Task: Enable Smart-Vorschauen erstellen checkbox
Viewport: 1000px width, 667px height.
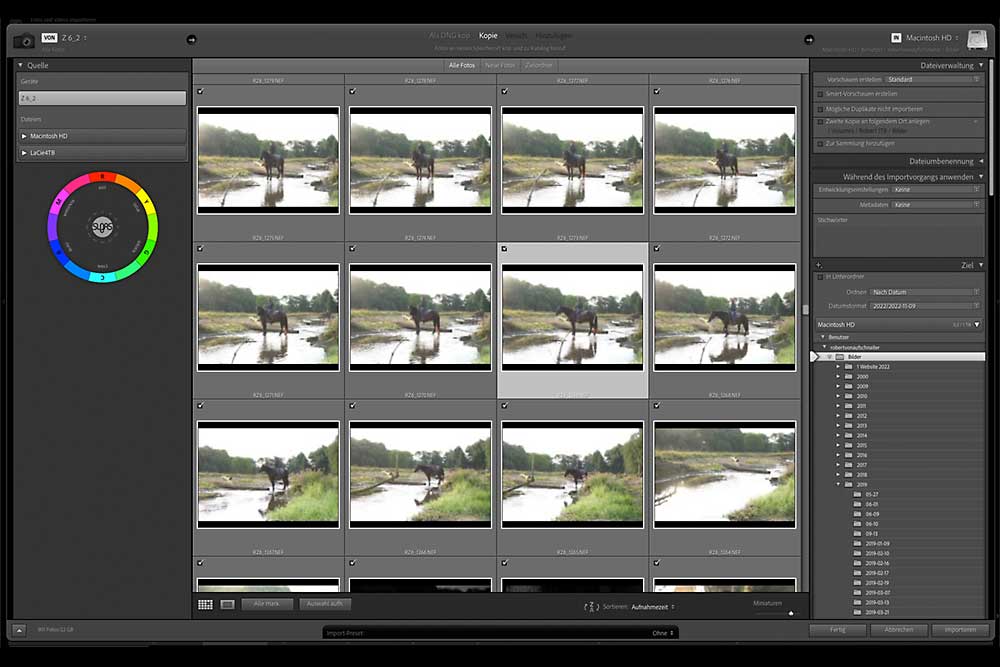Action: pos(820,94)
